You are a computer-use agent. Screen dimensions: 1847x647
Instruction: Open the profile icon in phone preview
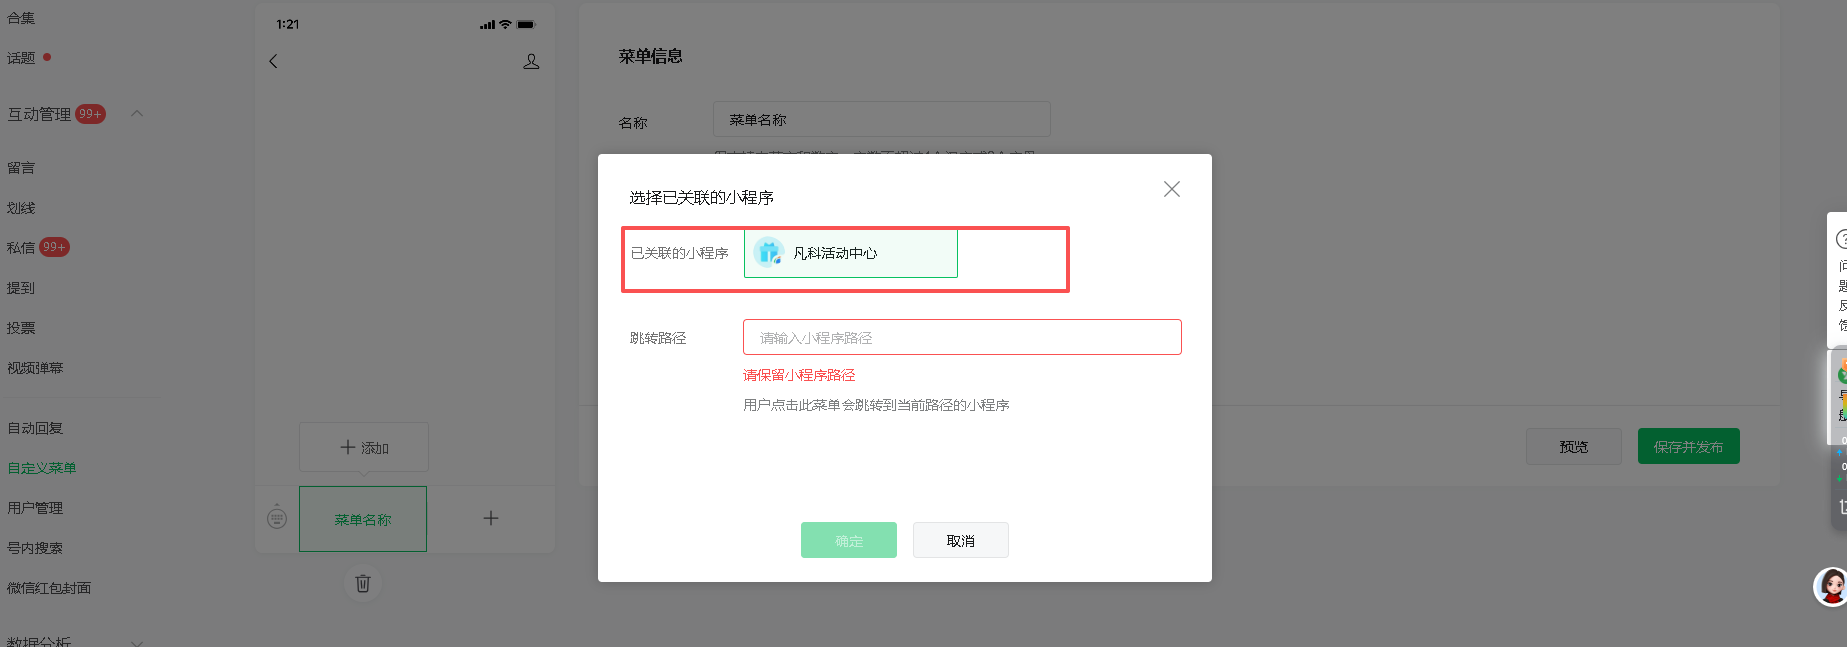tap(531, 61)
